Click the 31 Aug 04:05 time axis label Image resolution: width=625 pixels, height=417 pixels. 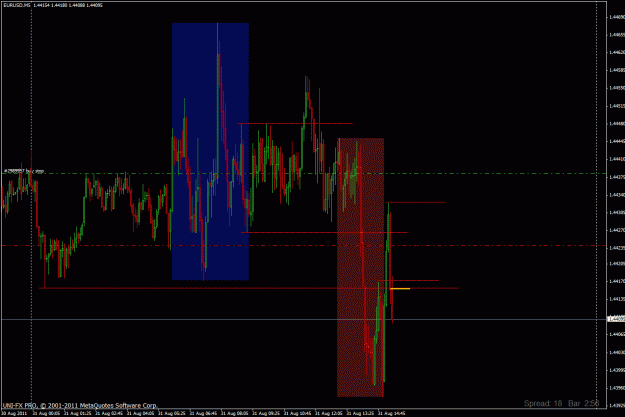[141, 413]
